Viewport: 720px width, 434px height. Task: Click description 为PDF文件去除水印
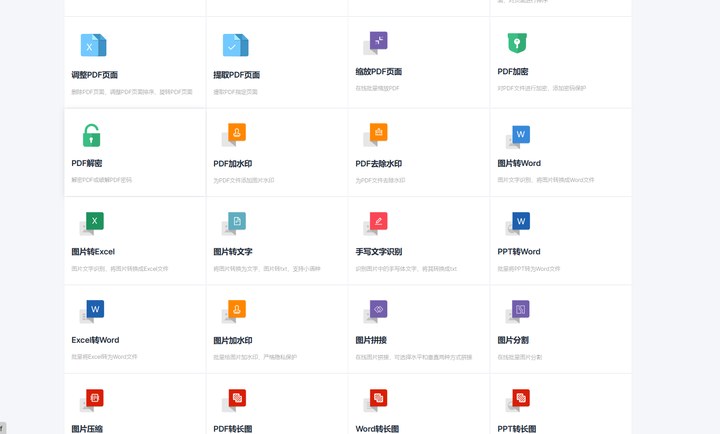click(x=380, y=180)
